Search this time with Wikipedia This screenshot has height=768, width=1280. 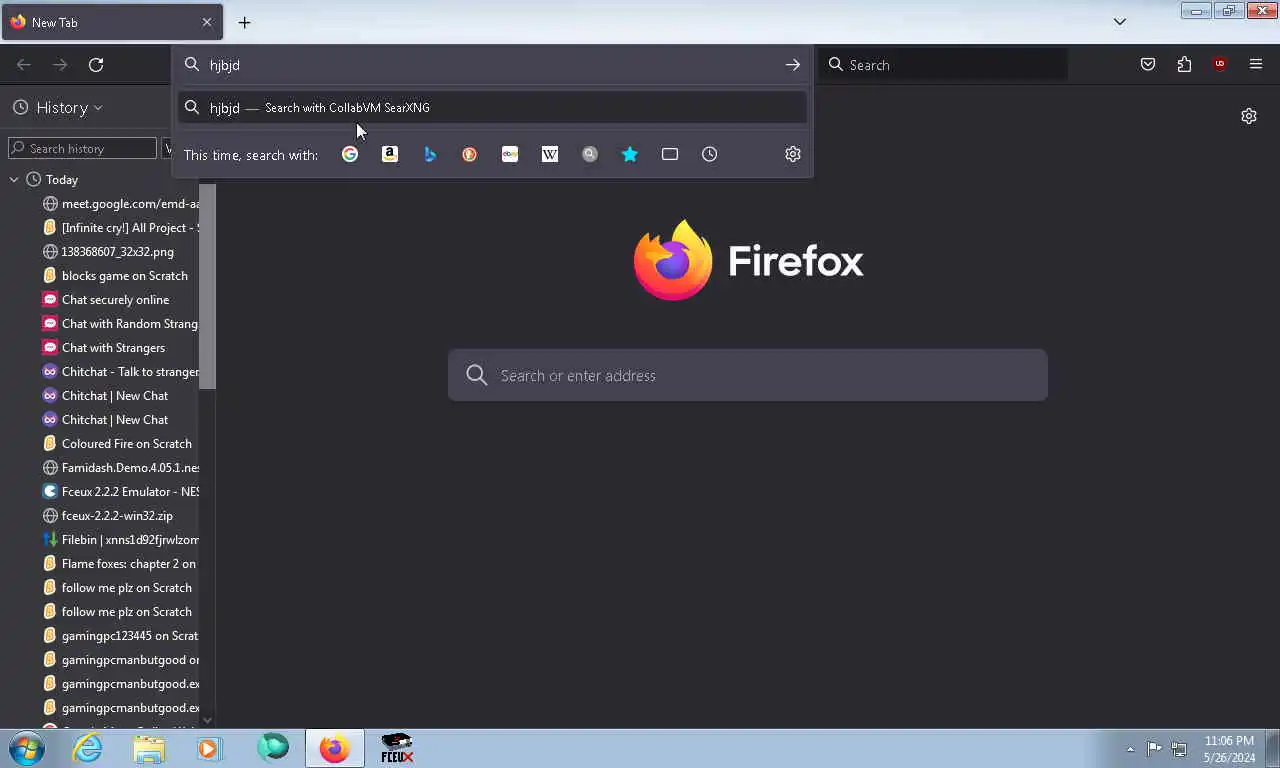[x=550, y=154]
